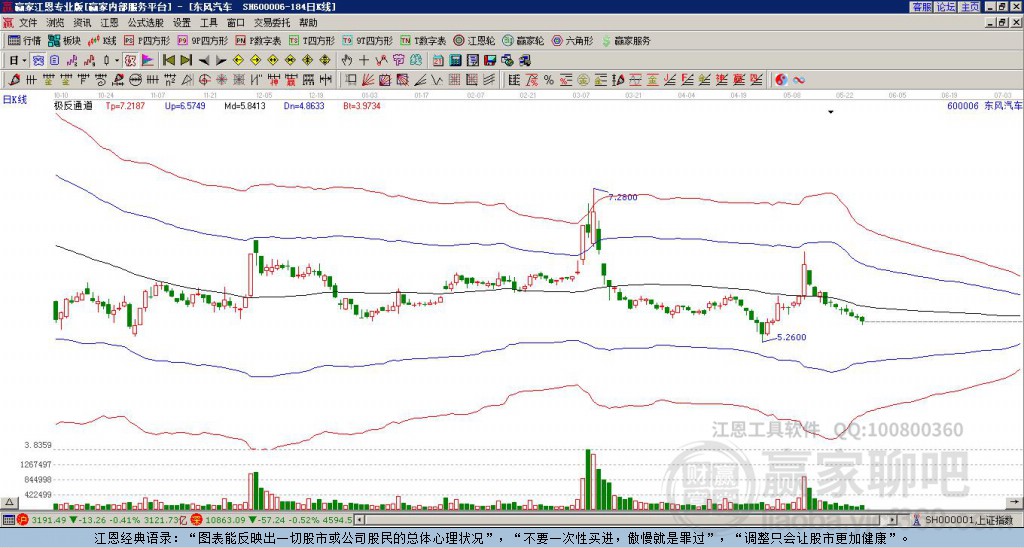Click the right arrow button beside volume pane
Screen dimensions: 1024x548
[1015, 502]
